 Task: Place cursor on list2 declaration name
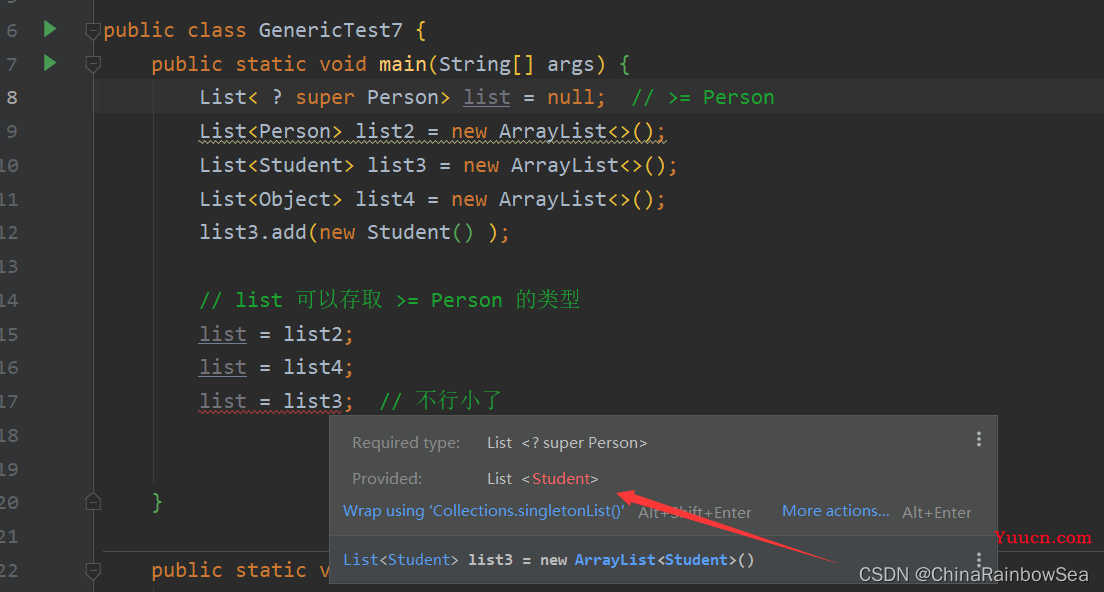(384, 131)
